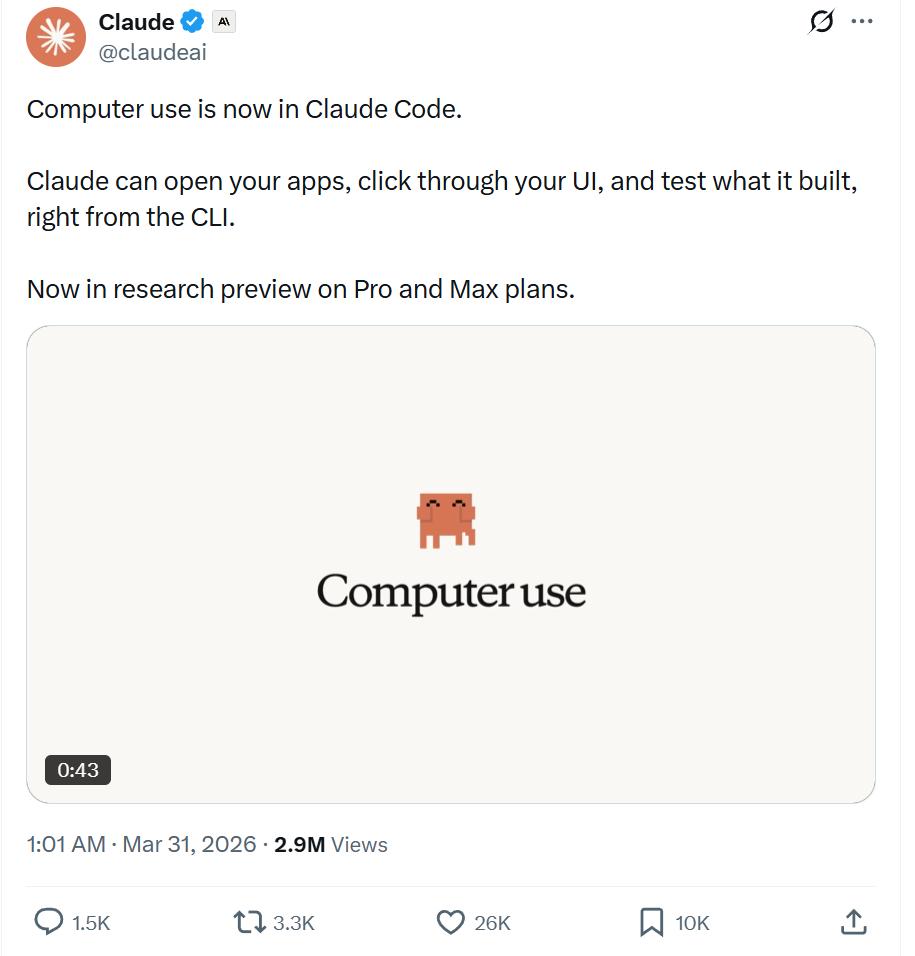Click the 0:43 duration badge
Viewport: 915px width, 956px height.
point(77,770)
